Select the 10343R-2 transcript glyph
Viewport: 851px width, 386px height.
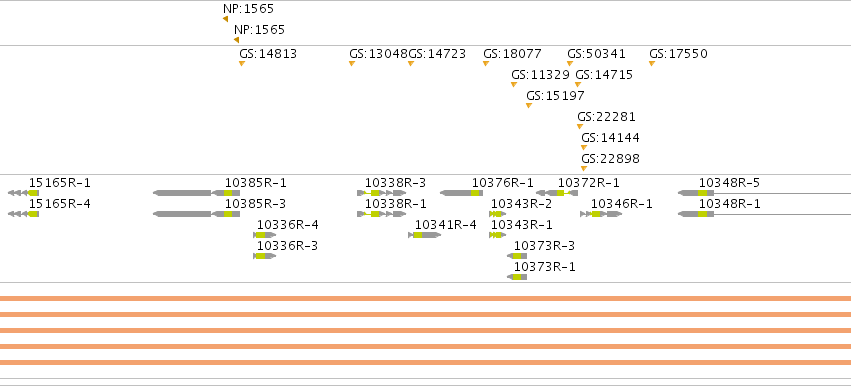tap(498, 214)
